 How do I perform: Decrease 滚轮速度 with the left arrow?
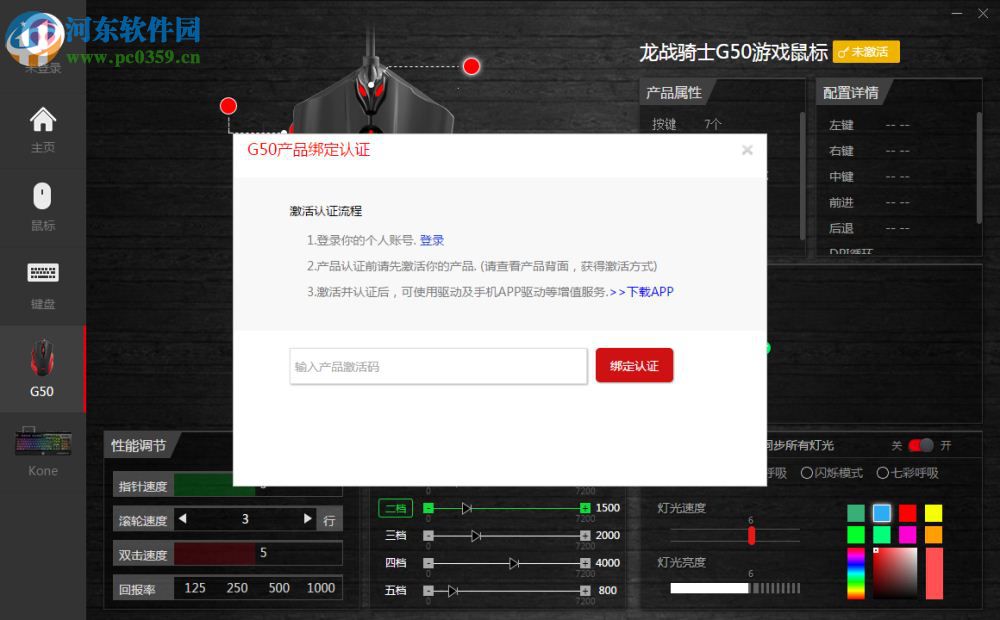(x=182, y=519)
